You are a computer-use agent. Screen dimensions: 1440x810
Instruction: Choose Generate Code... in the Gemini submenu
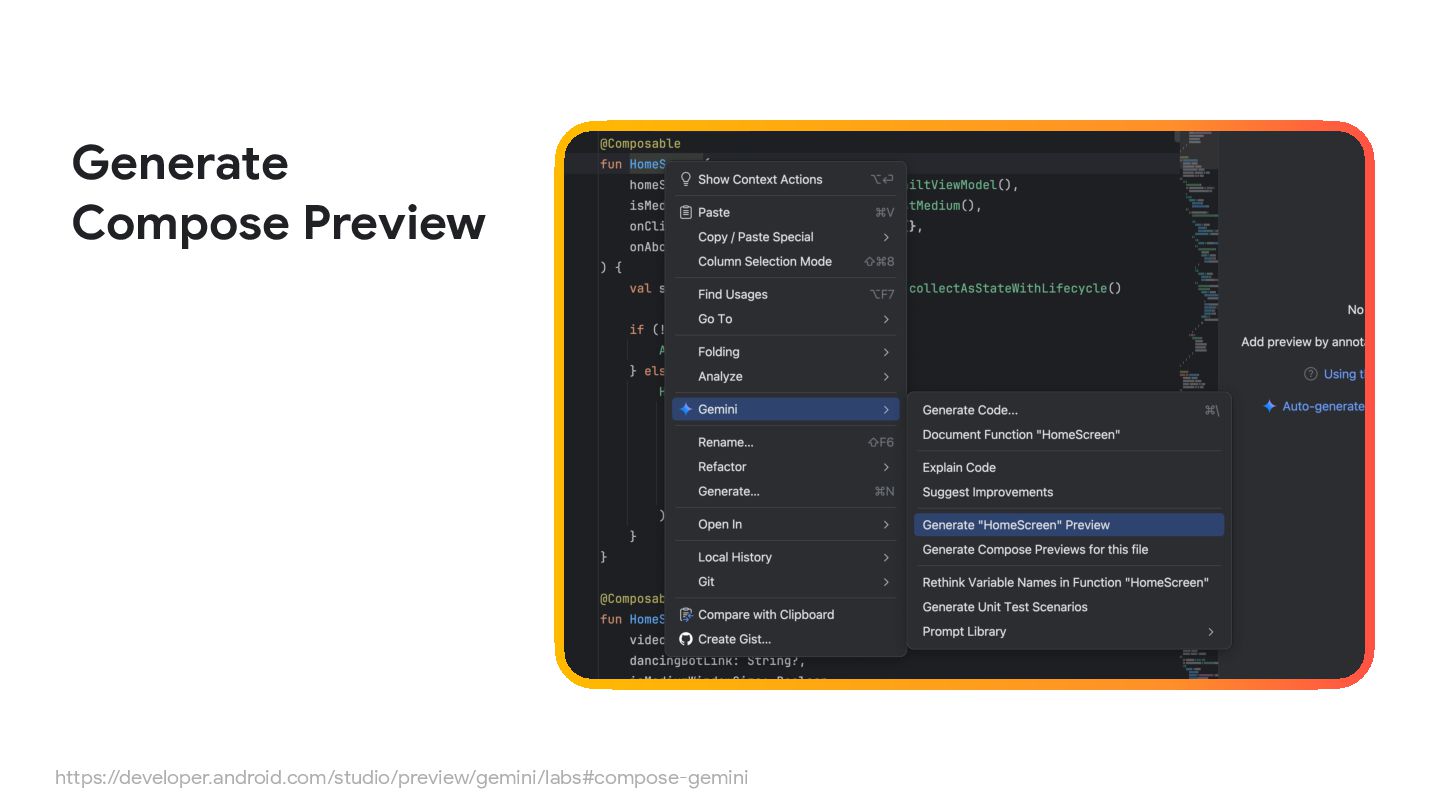click(1069, 410)
